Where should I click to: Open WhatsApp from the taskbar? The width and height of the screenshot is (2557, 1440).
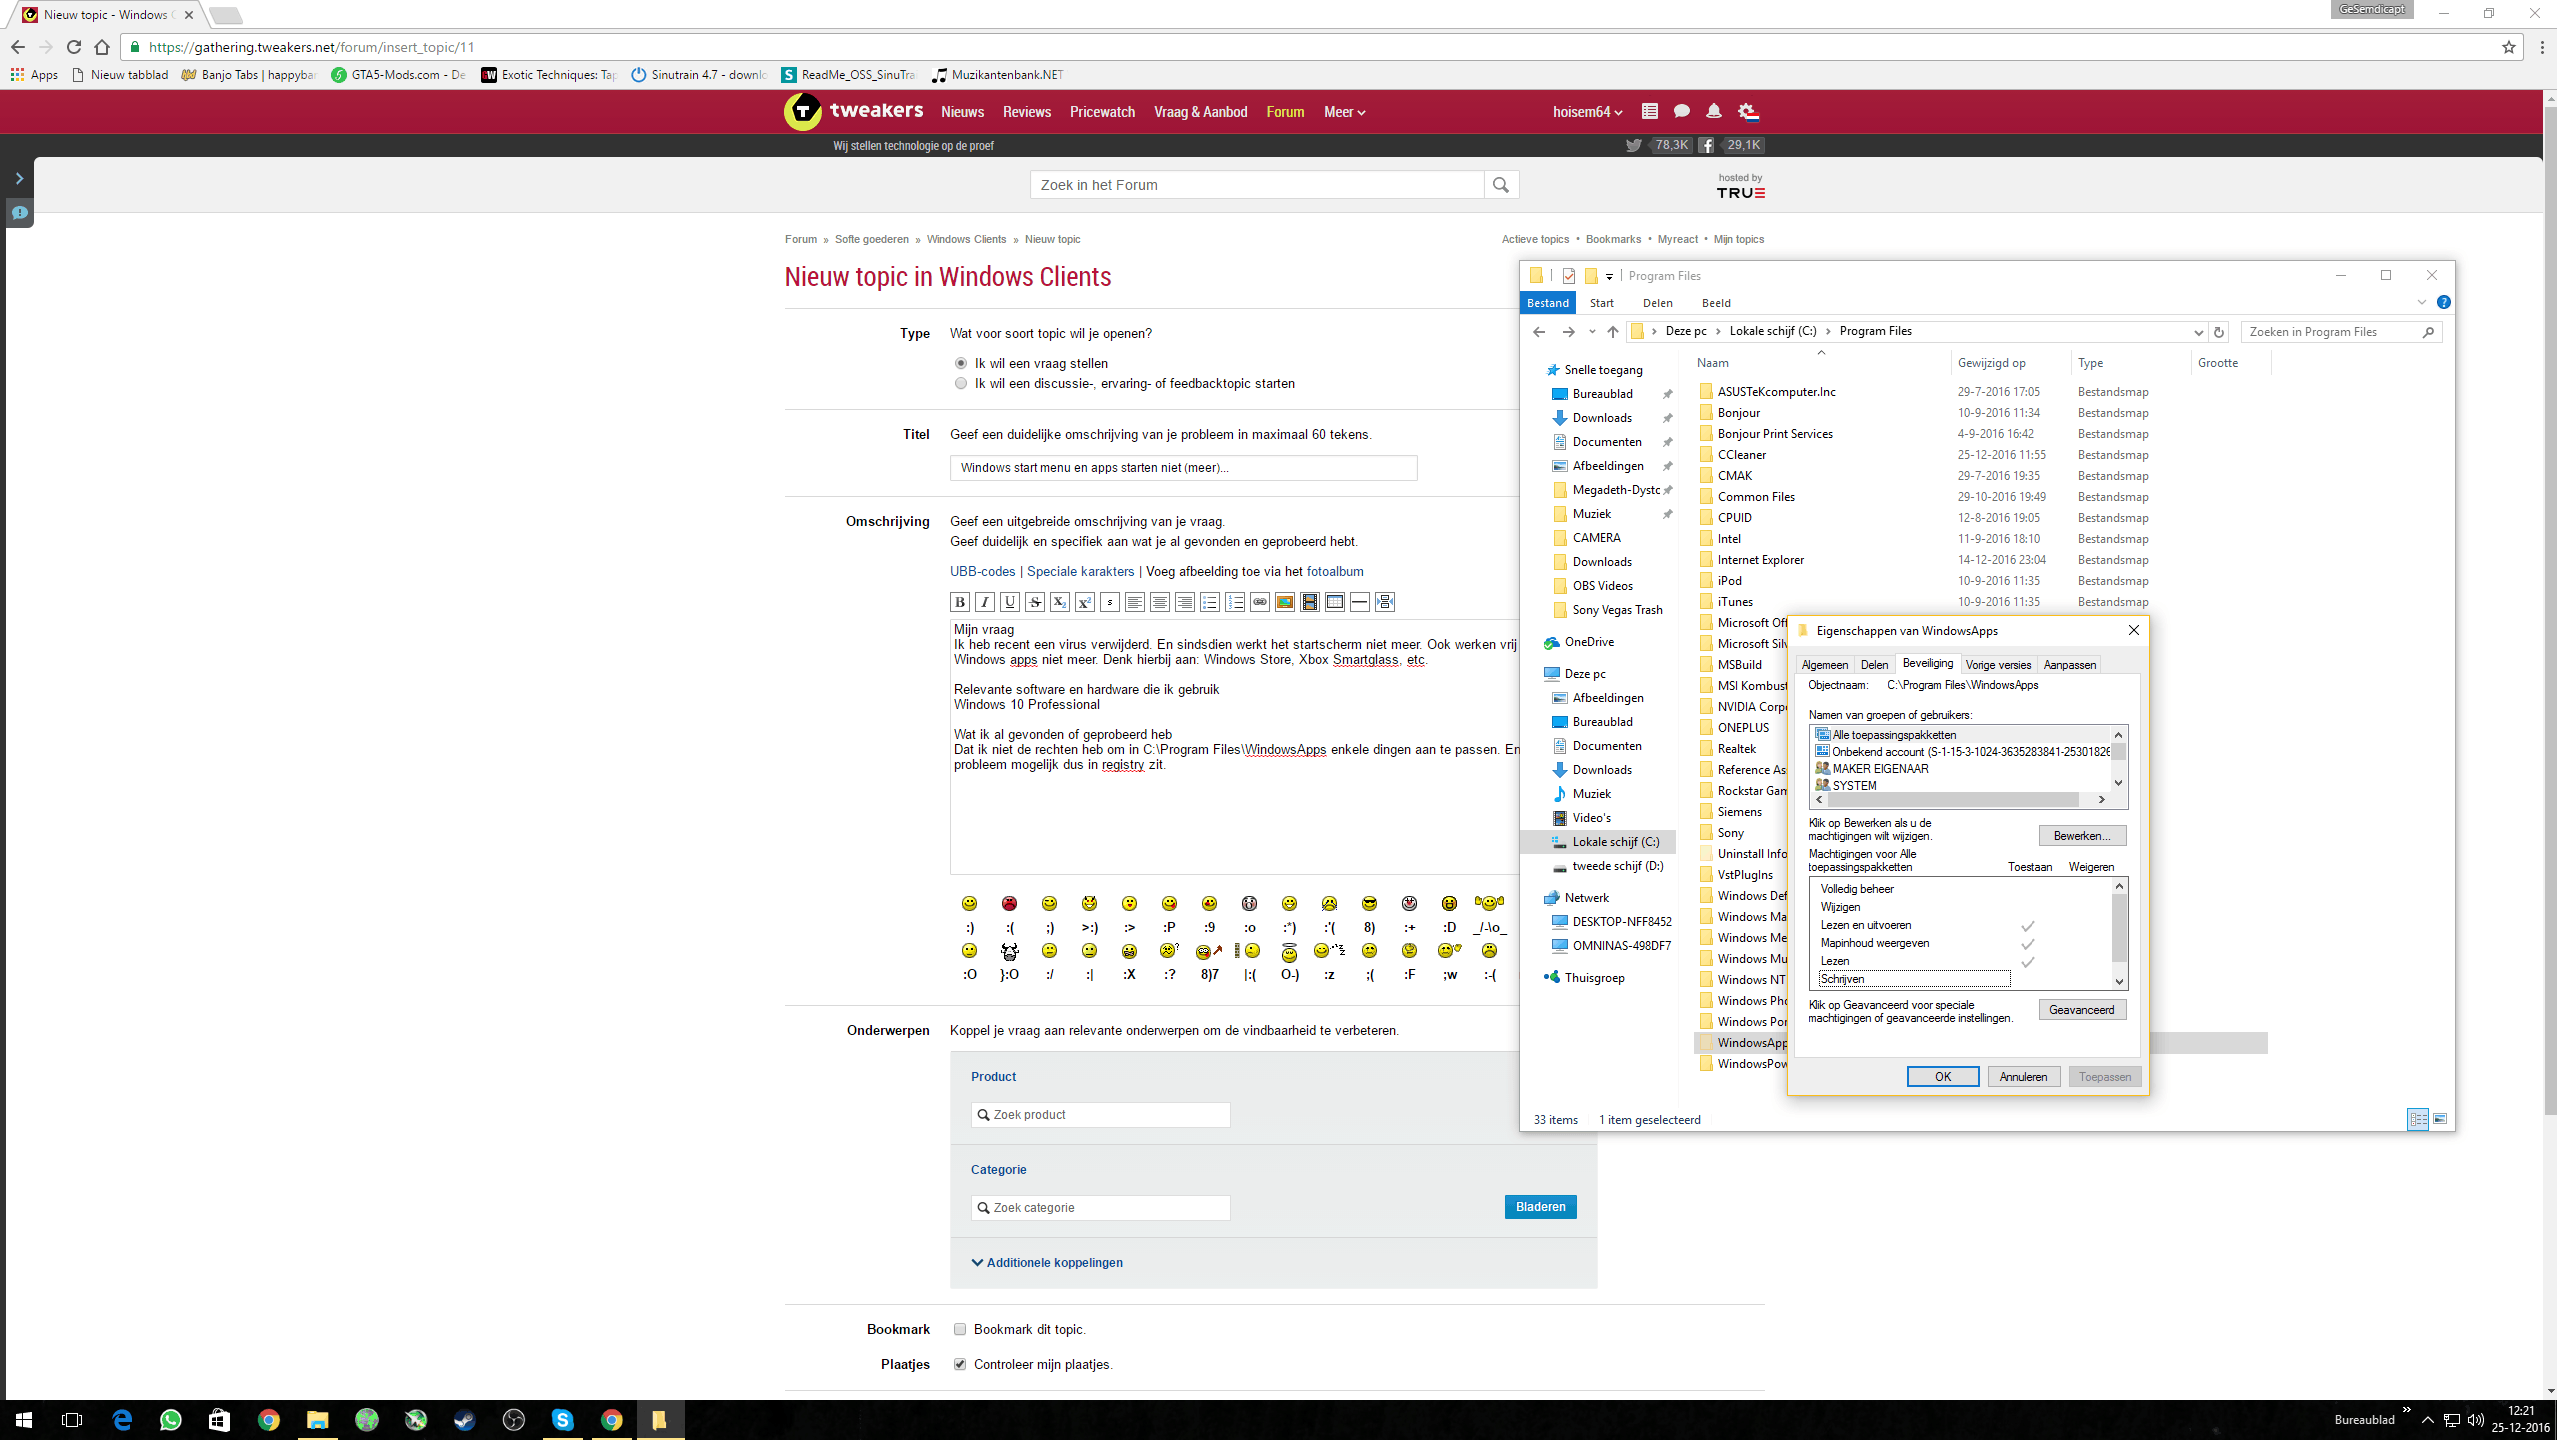(170, 1419)
